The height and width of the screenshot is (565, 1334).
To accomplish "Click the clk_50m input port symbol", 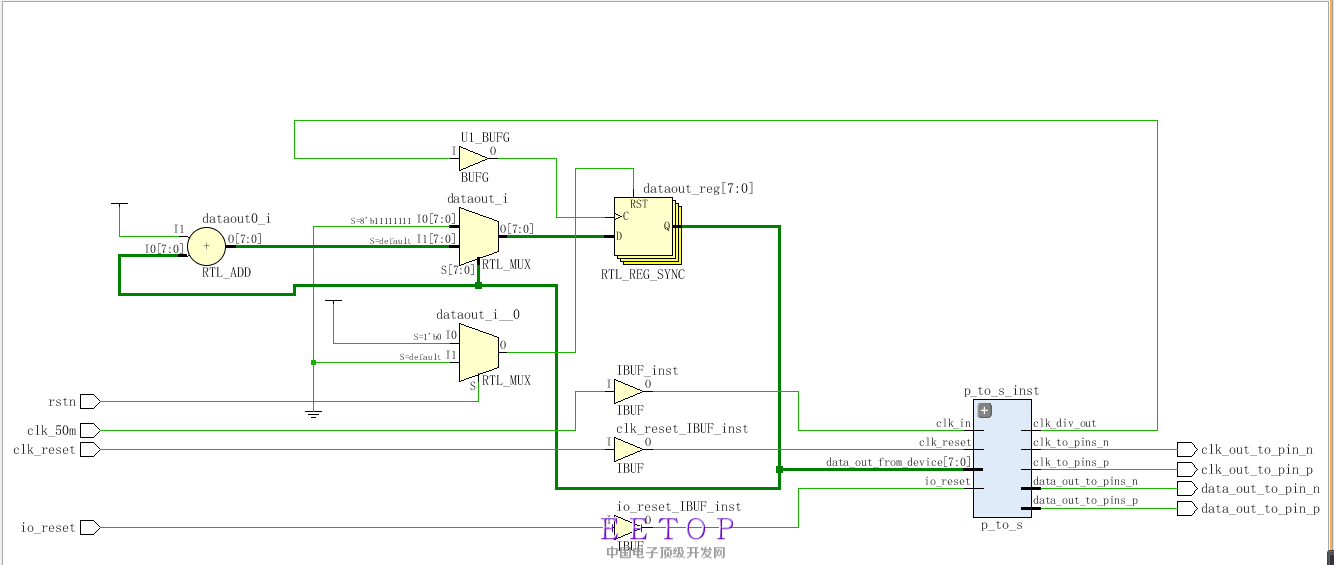I will coord(90,430).
